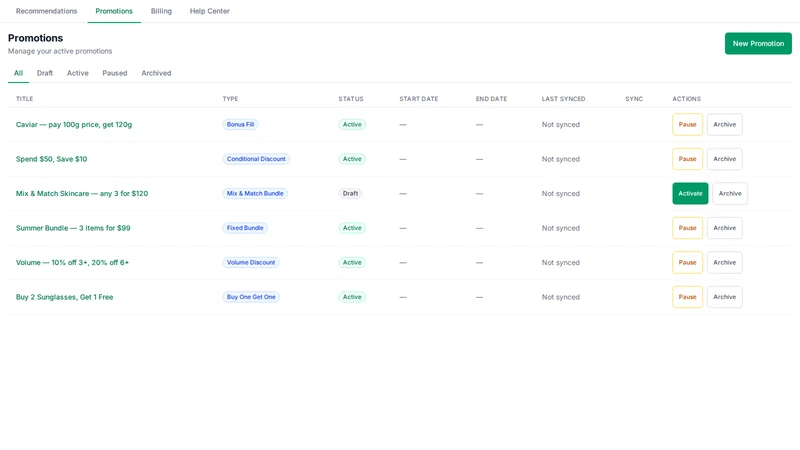
Task: Open Summer Bundle promotion
Action: [73, 228]
